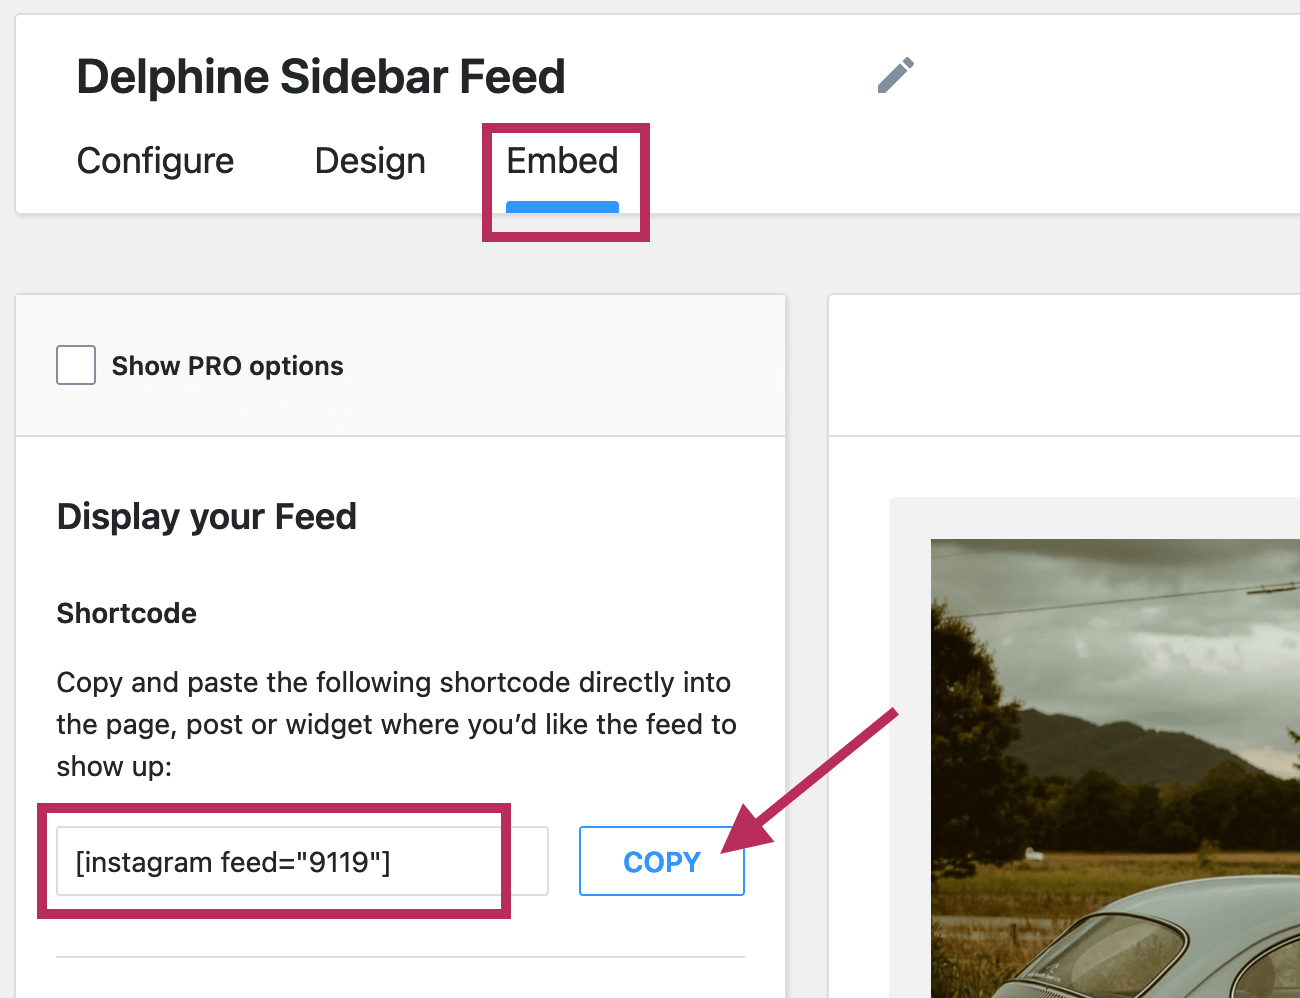
Task: Click the empty header of the preview panel
Action: point(1064,365)
